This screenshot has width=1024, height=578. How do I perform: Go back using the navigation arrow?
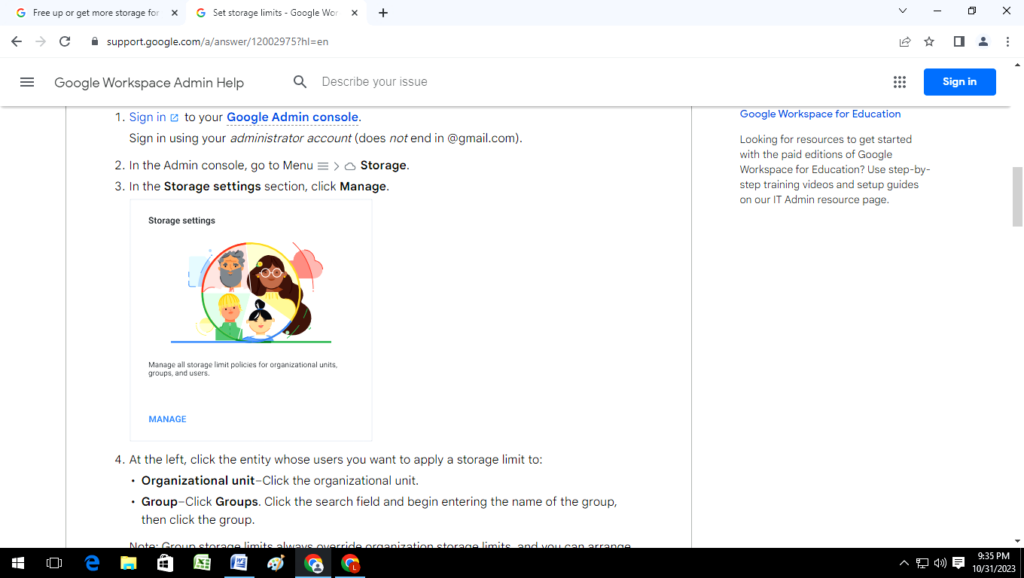[x=15, y=42]
